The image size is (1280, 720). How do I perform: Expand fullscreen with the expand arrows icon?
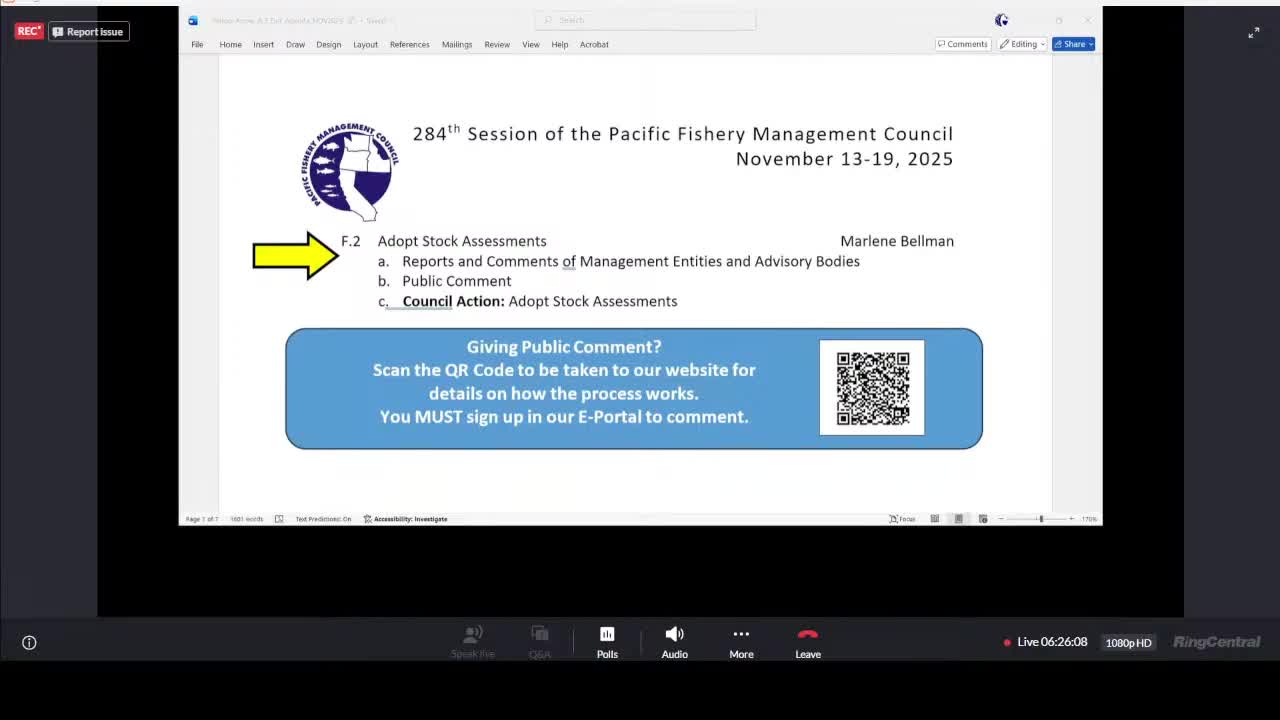click(1254, 33)
